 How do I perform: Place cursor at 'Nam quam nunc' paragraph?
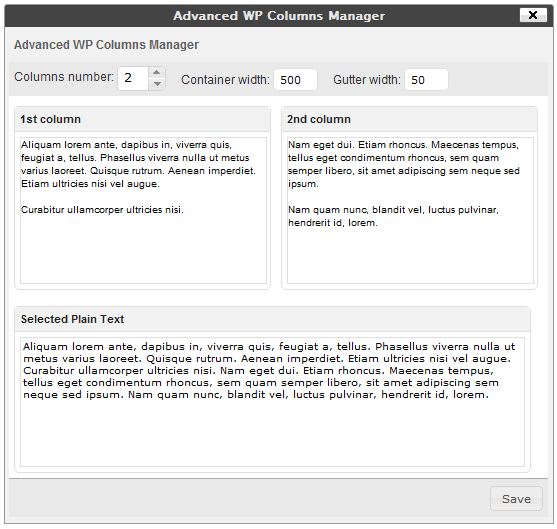393,216
